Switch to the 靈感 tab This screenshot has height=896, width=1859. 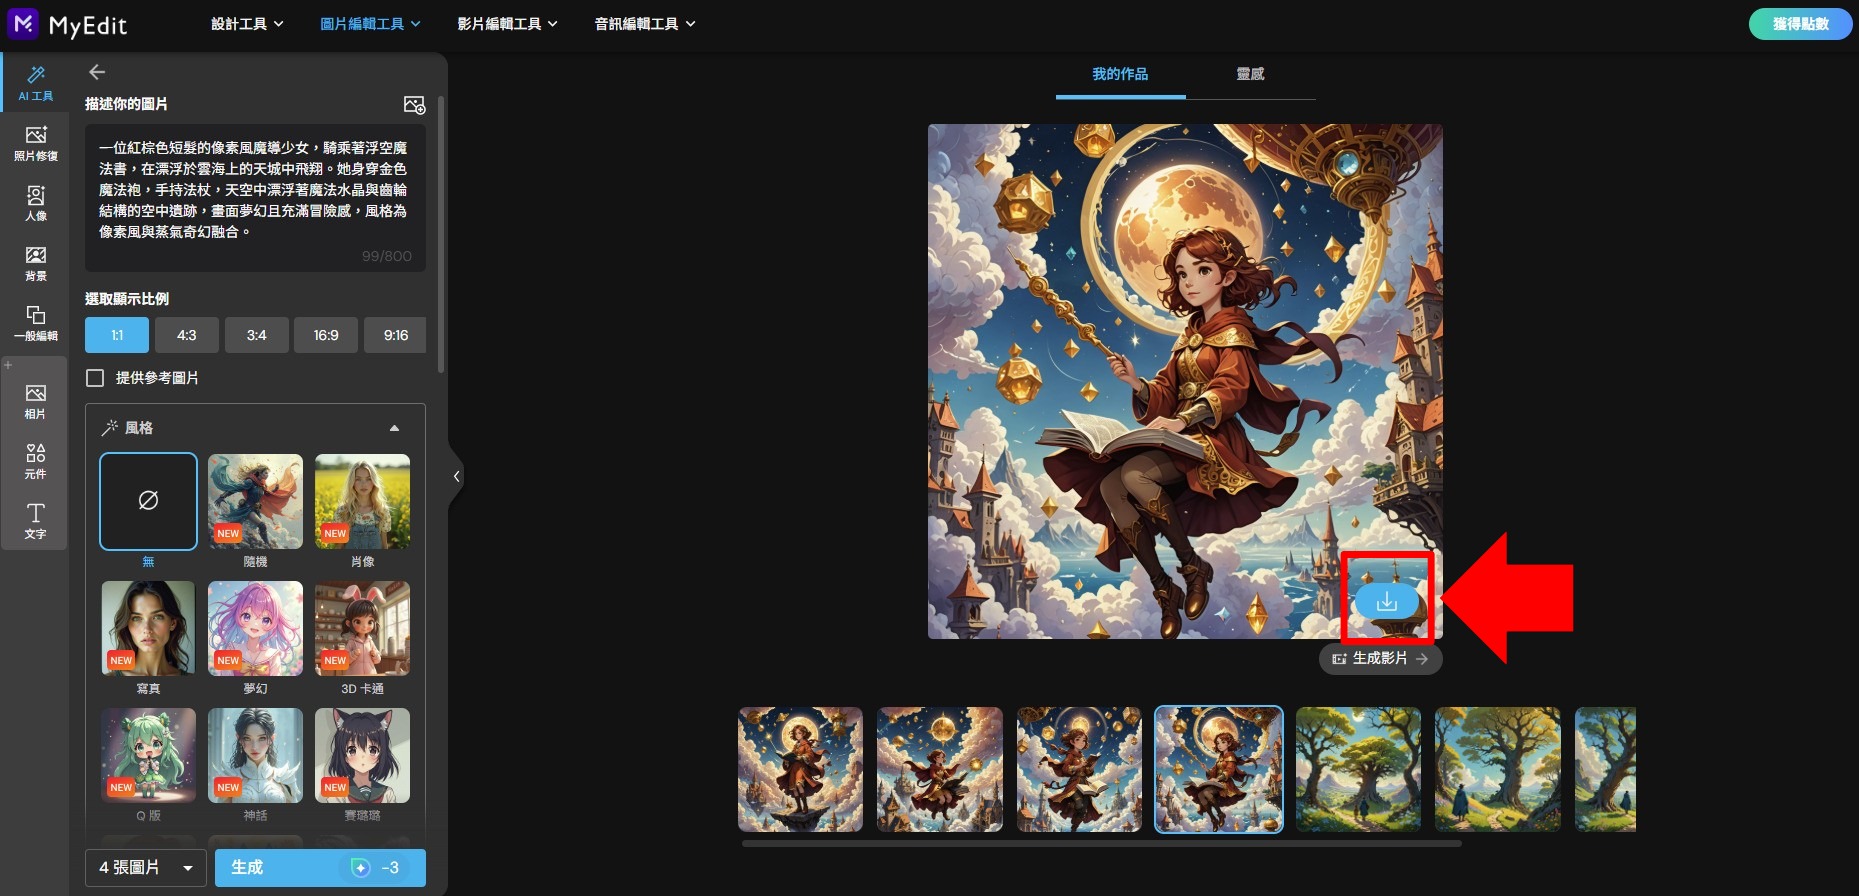1250,74
